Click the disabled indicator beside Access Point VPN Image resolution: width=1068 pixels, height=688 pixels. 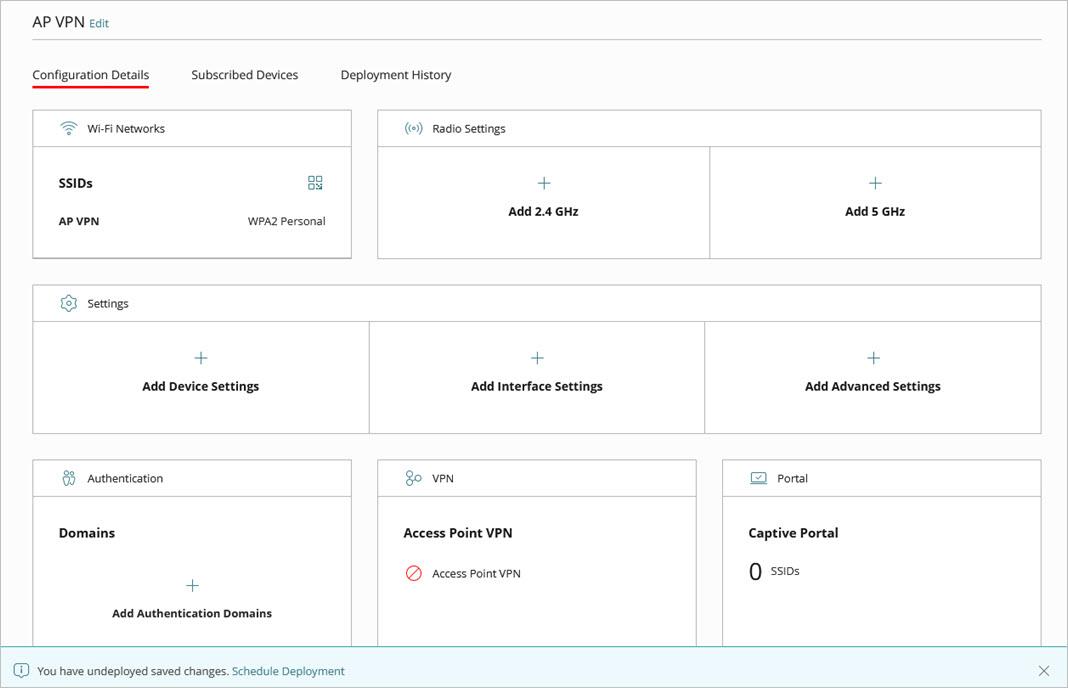pyautogui.click(x=411, y=573)
